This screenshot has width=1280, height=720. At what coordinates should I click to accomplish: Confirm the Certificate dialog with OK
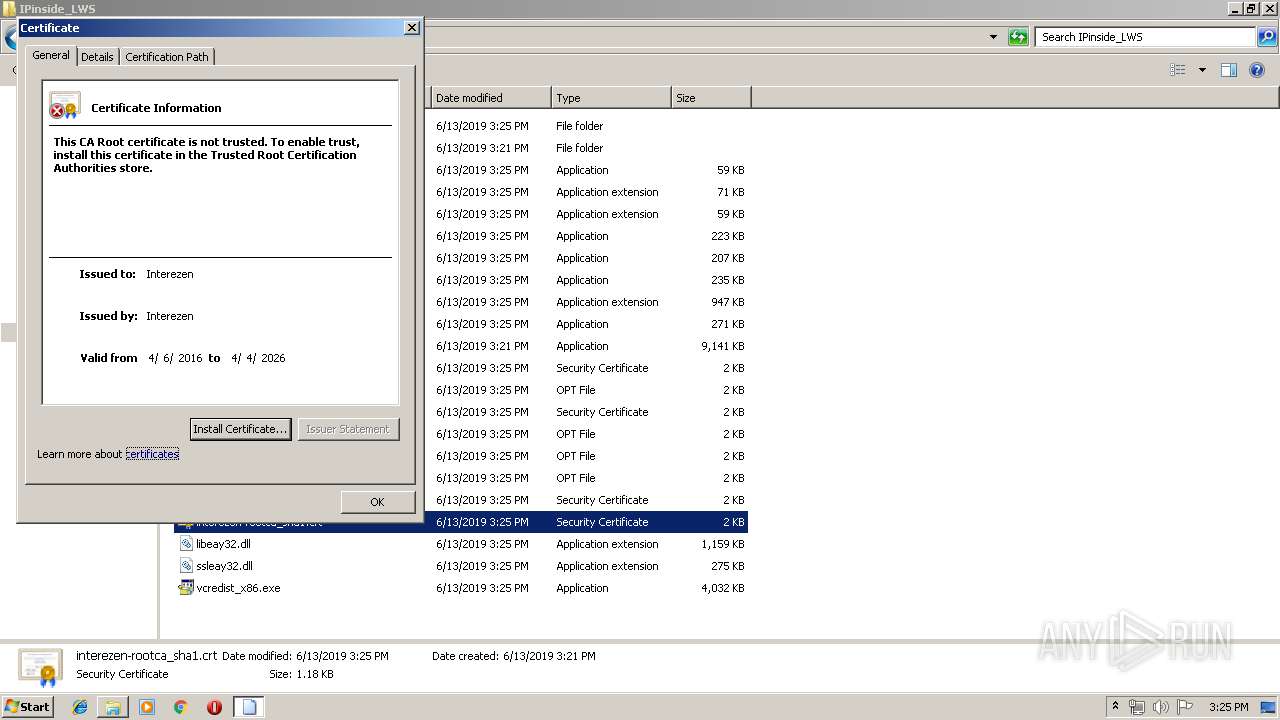point(377,502)
